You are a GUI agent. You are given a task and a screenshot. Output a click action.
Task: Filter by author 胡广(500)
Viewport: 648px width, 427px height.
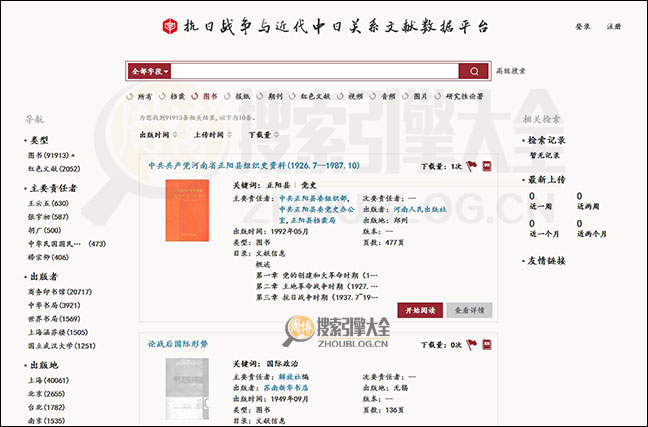45,230
